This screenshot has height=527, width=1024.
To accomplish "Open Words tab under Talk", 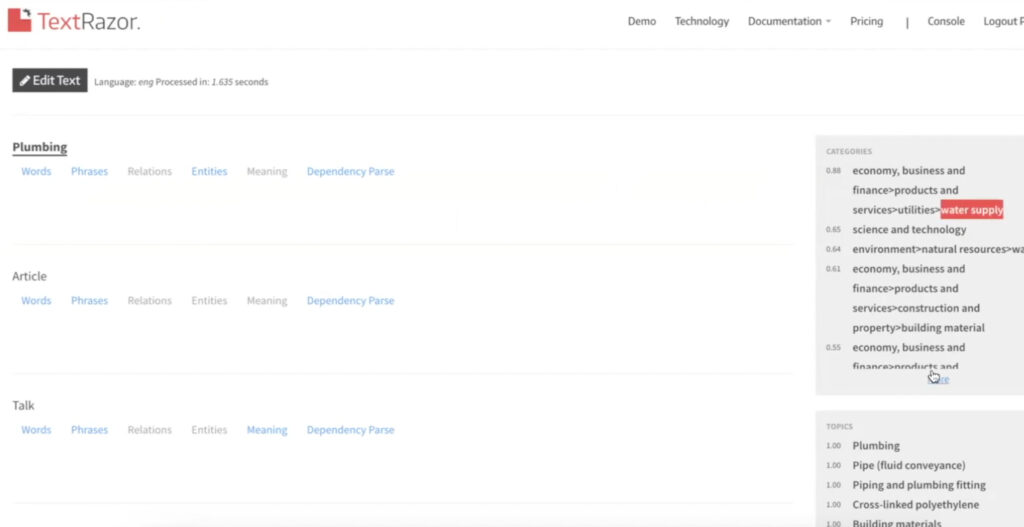I will click(36, 430).
